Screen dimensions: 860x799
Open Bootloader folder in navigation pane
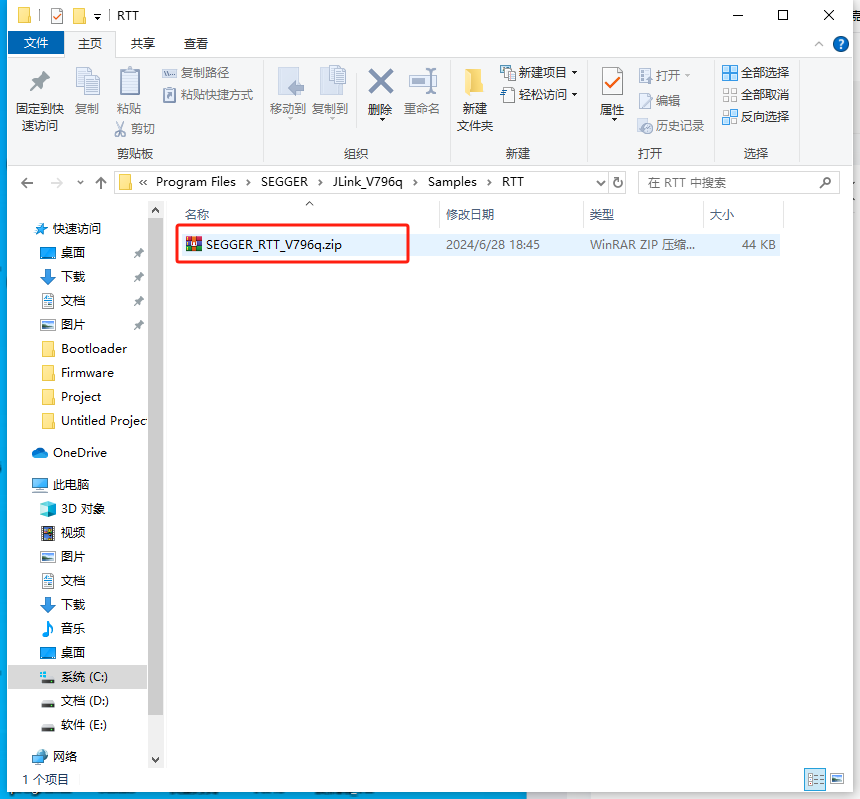pos(94,349)
